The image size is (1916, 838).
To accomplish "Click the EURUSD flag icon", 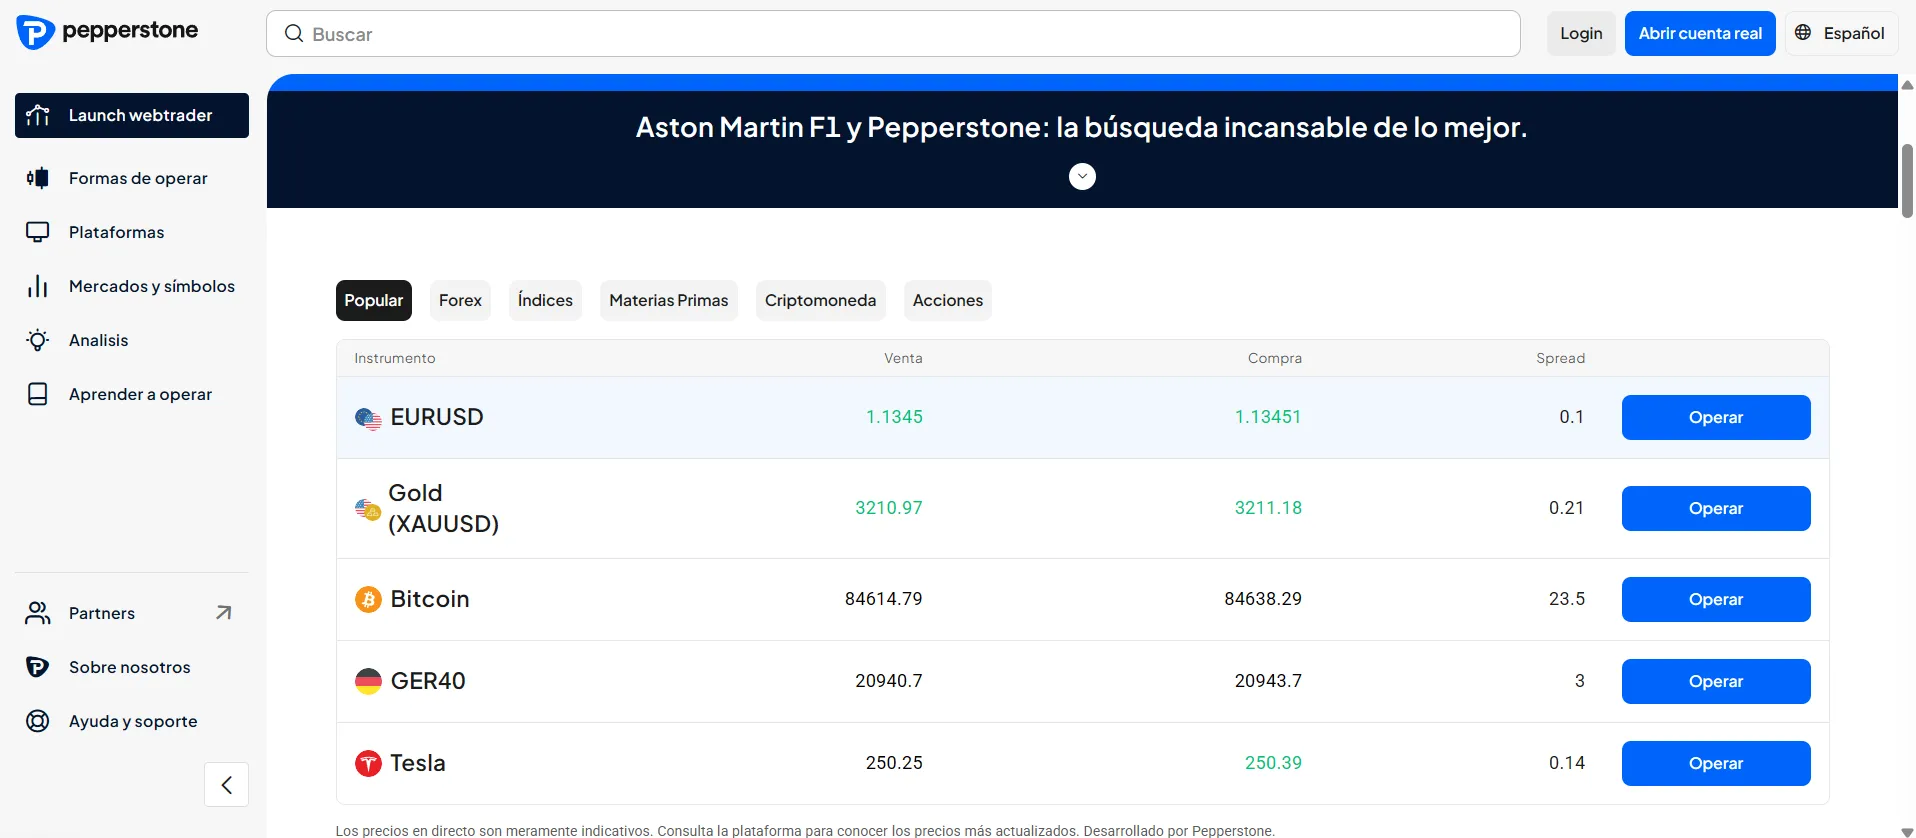I will tap(368, 418).
